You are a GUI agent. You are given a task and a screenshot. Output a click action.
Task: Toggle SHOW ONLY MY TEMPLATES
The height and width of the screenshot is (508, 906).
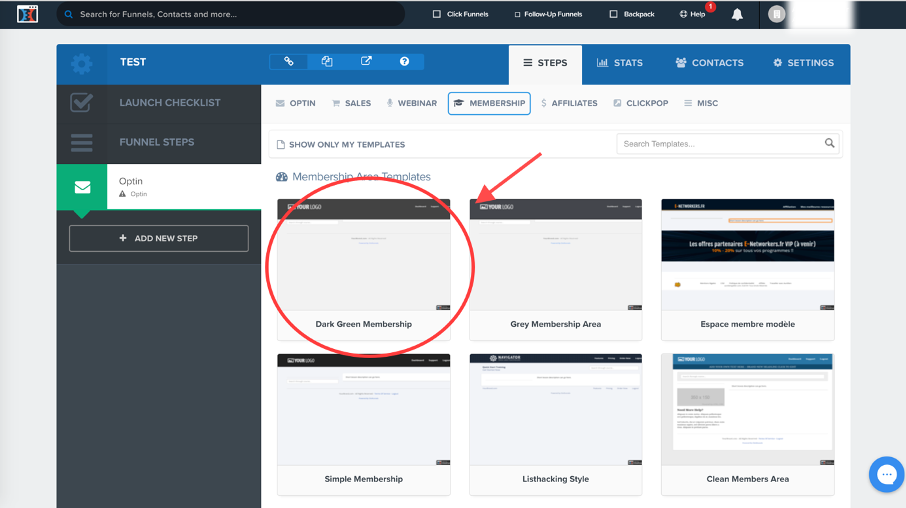(341, 144)
